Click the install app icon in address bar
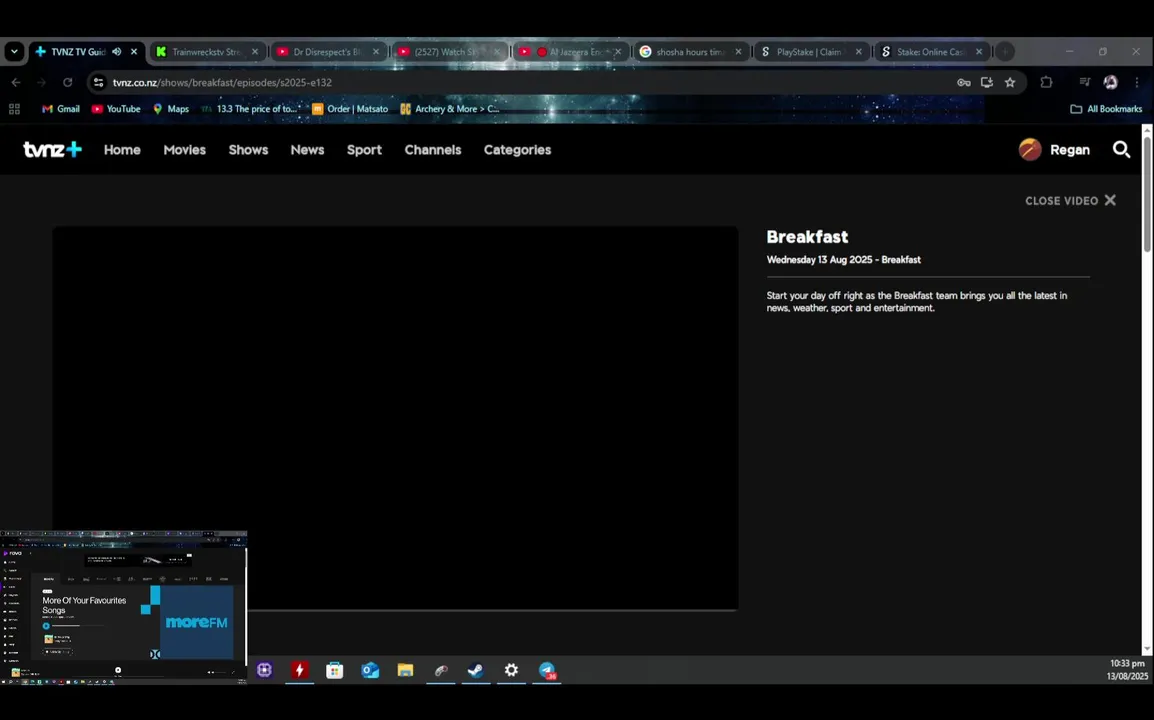This screenshot has width=1154, height=720. pyautogui.click(x=987, y=82)
